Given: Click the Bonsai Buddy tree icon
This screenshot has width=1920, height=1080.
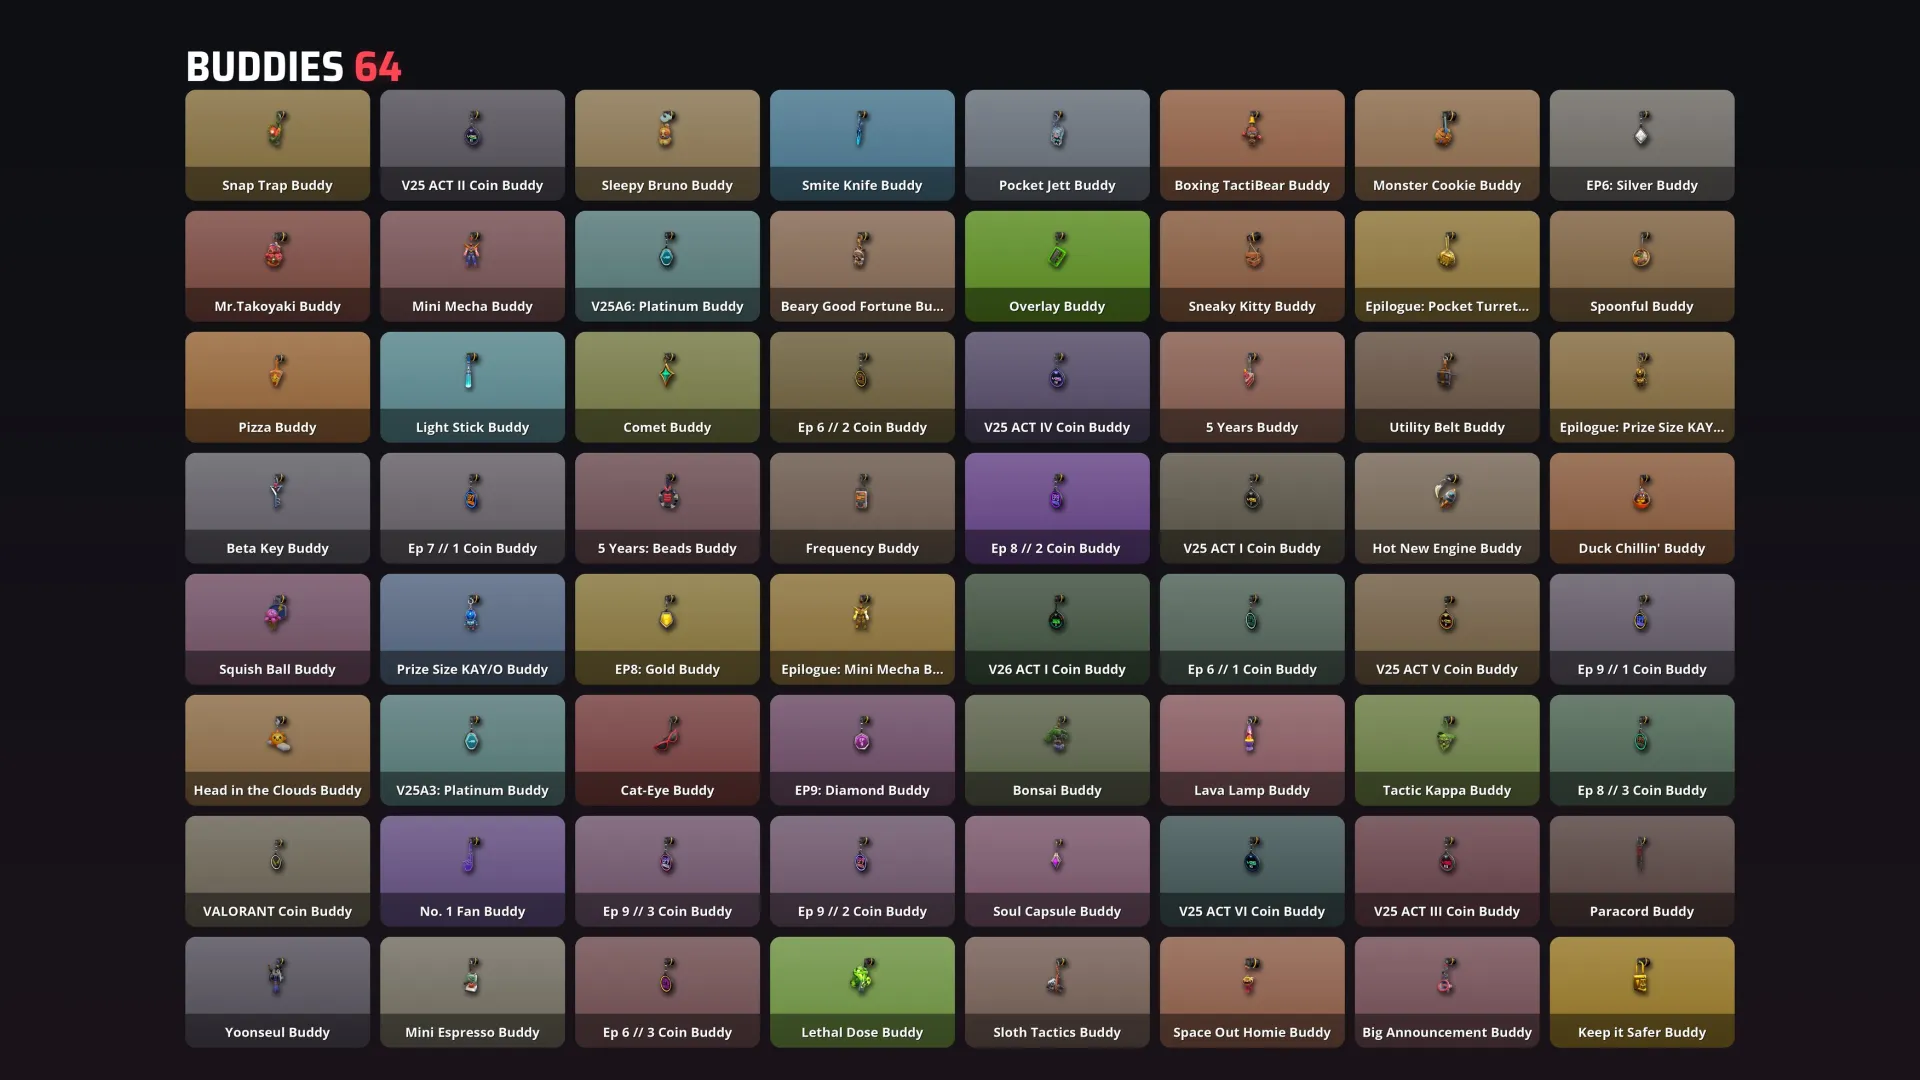Looking at the screenshot, I should [x=1057, y=734].
